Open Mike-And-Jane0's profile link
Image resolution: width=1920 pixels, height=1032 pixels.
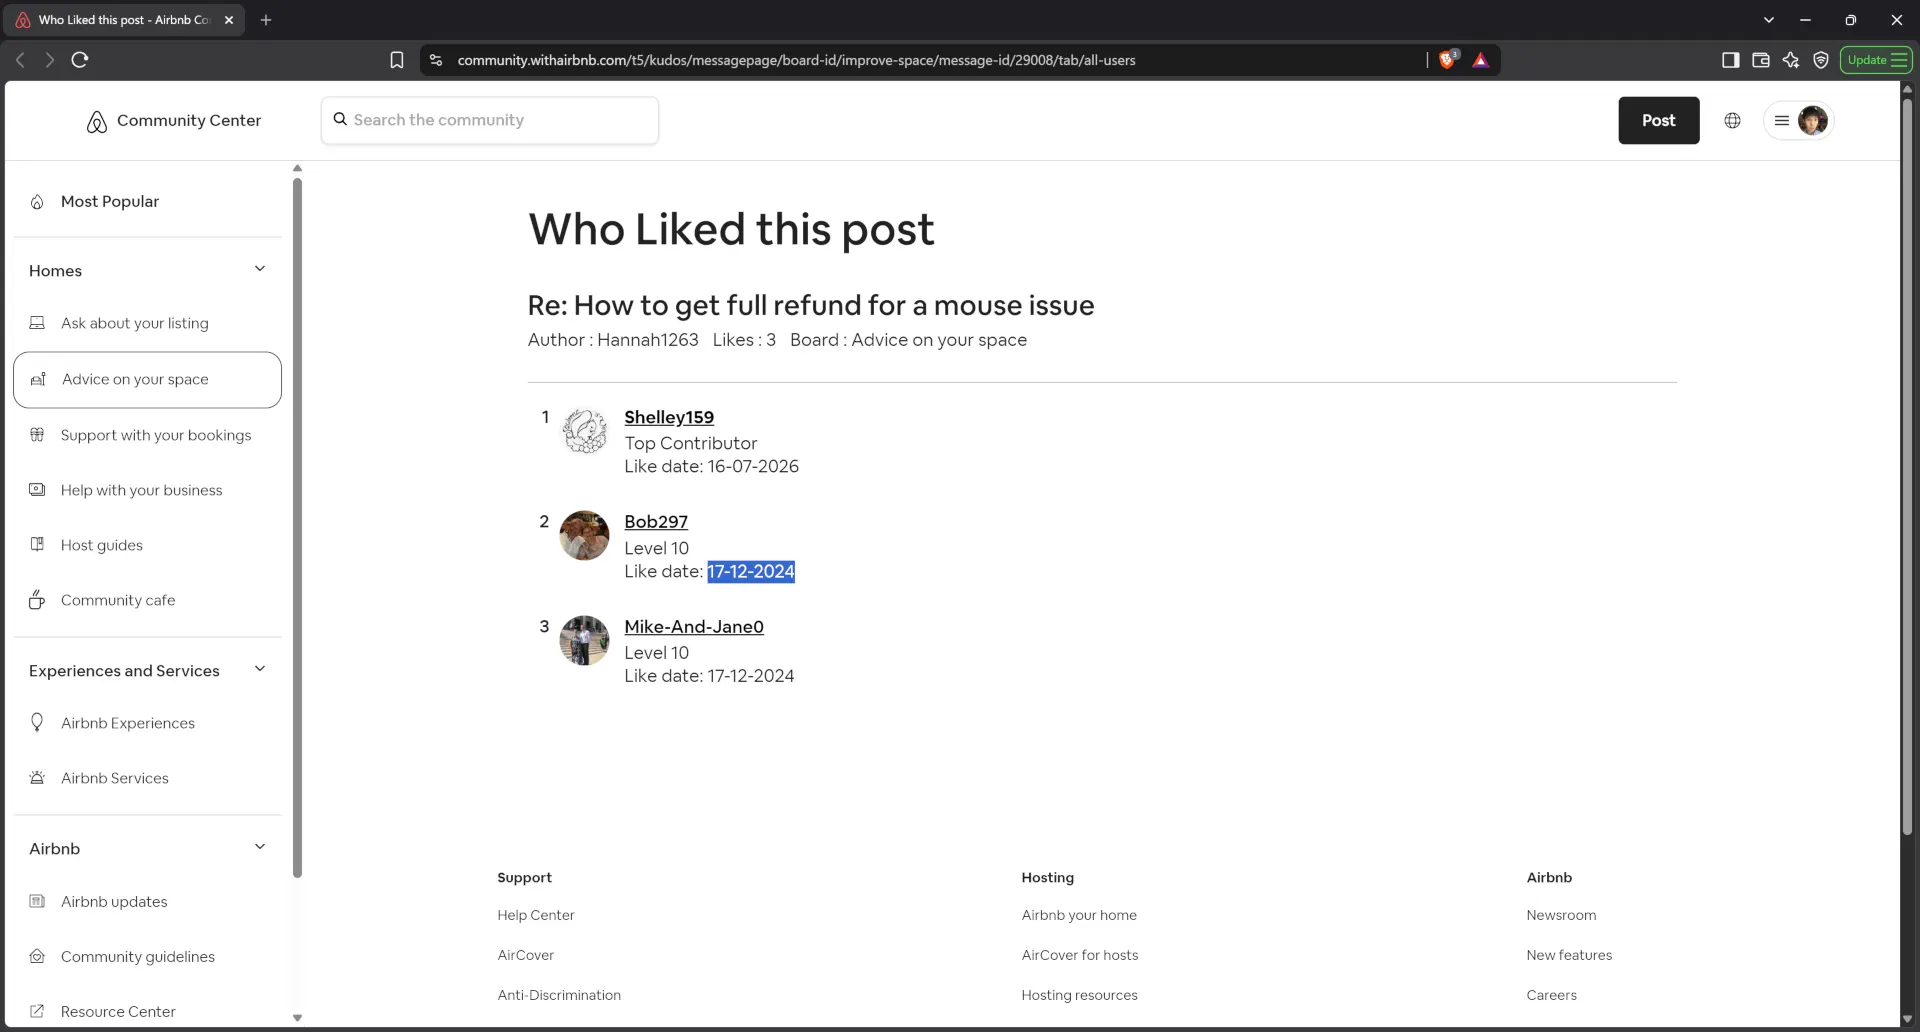694,626
